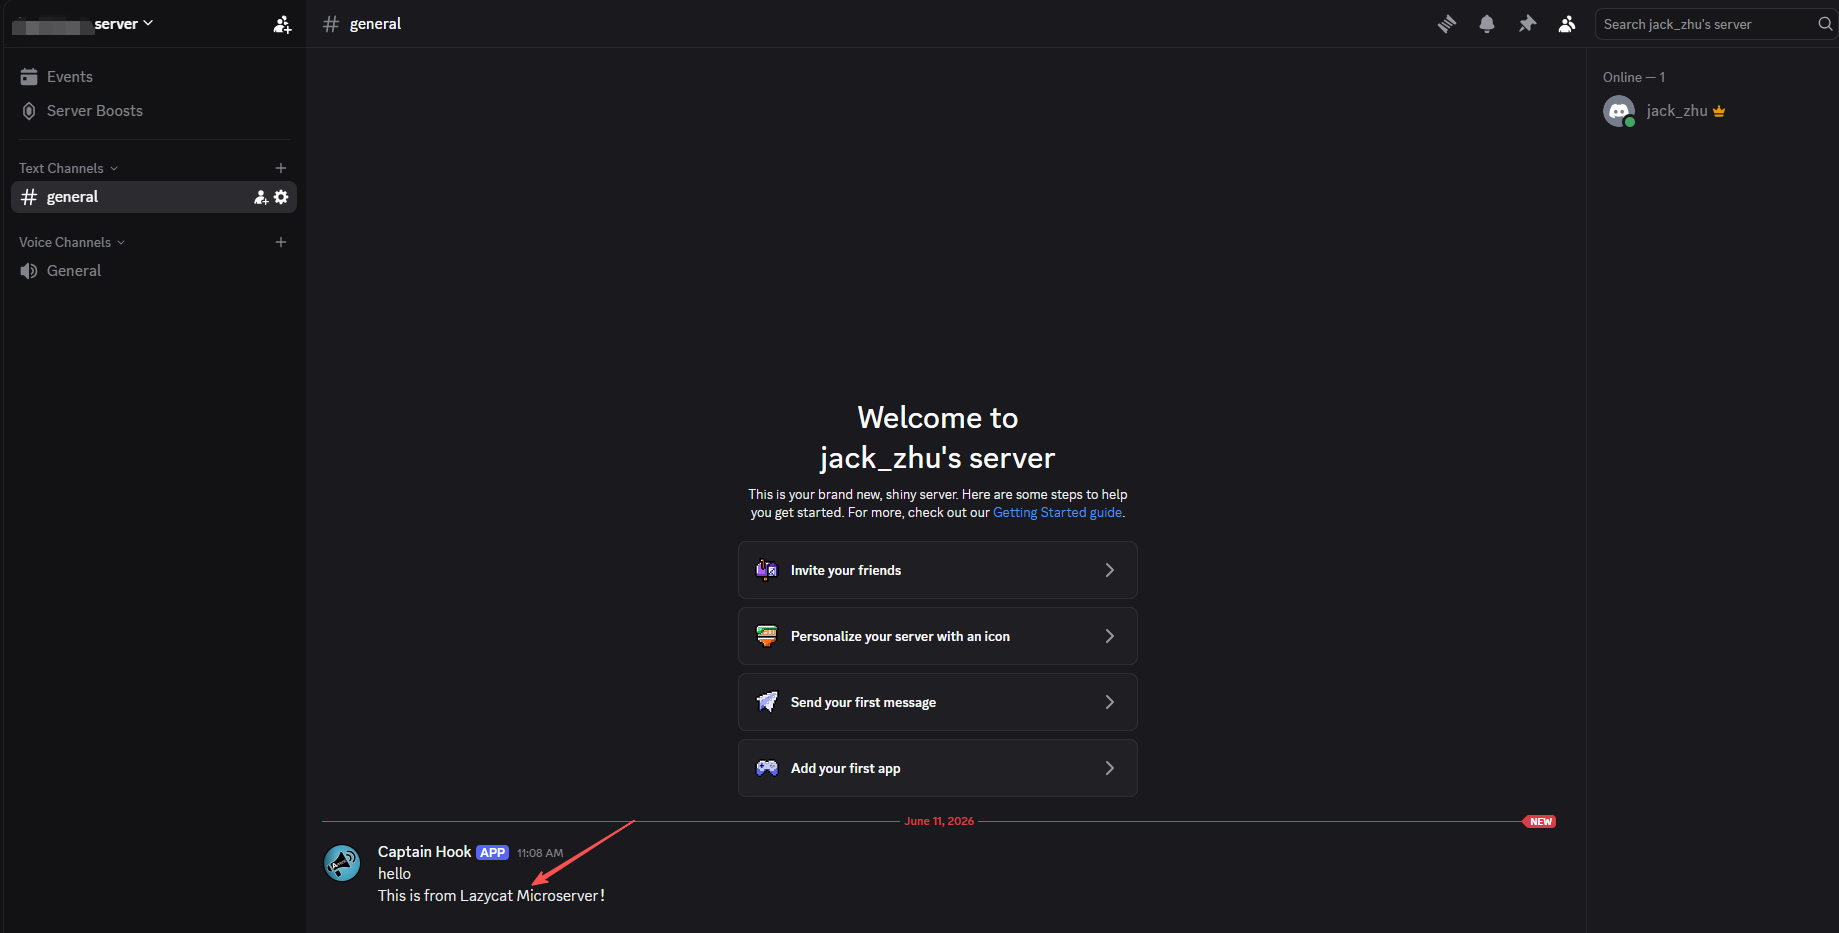Click the hash icon in channel header

(331, 24)
